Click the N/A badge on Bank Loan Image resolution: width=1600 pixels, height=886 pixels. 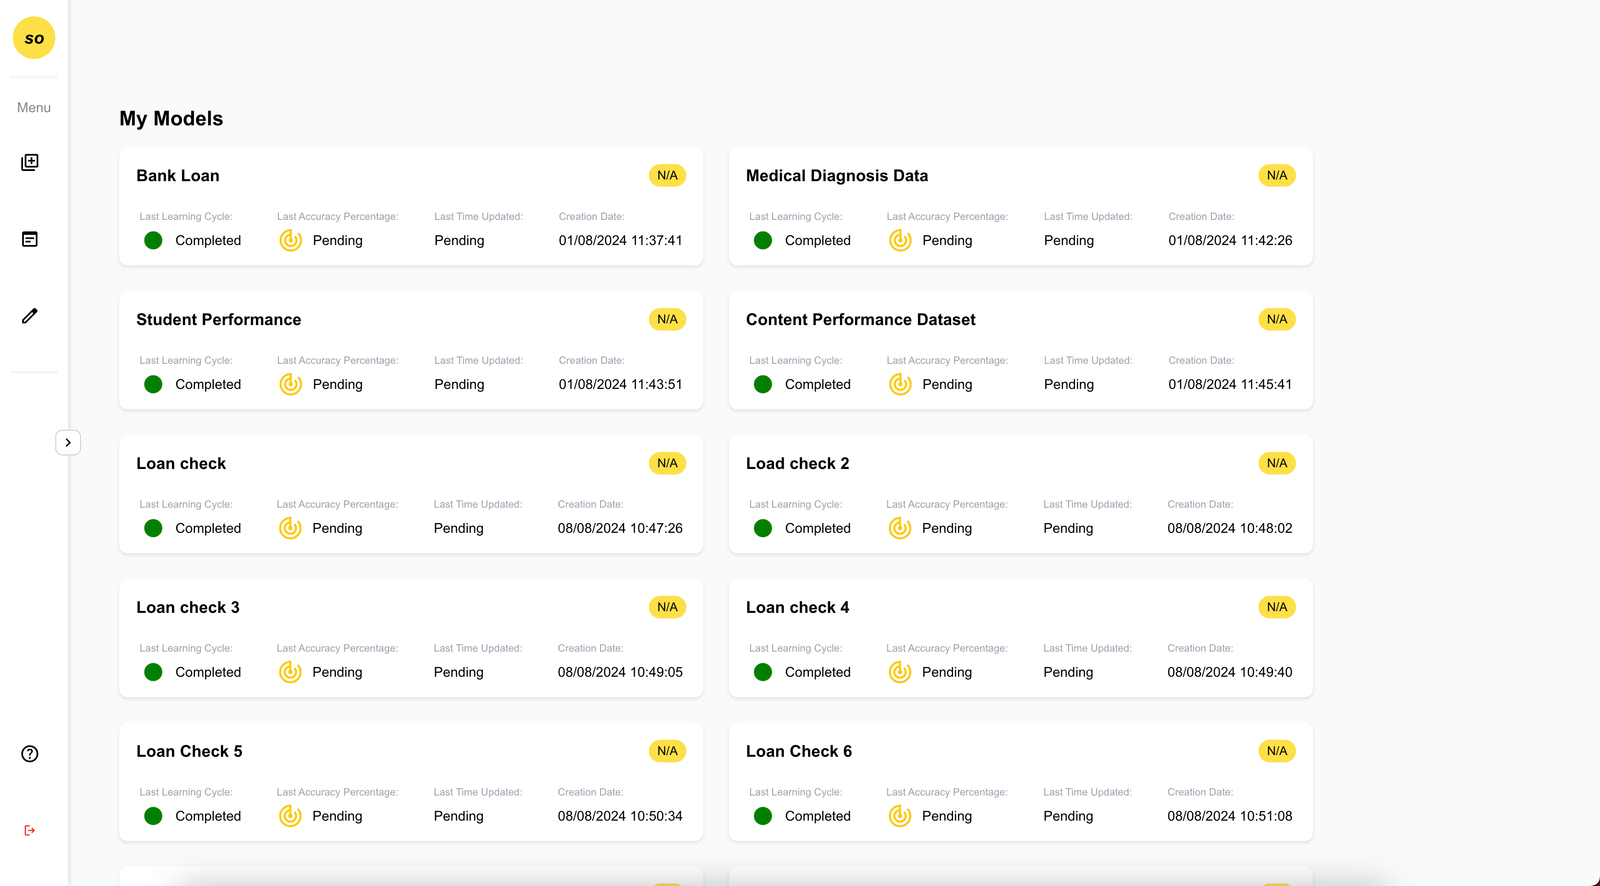pos(667,176)
